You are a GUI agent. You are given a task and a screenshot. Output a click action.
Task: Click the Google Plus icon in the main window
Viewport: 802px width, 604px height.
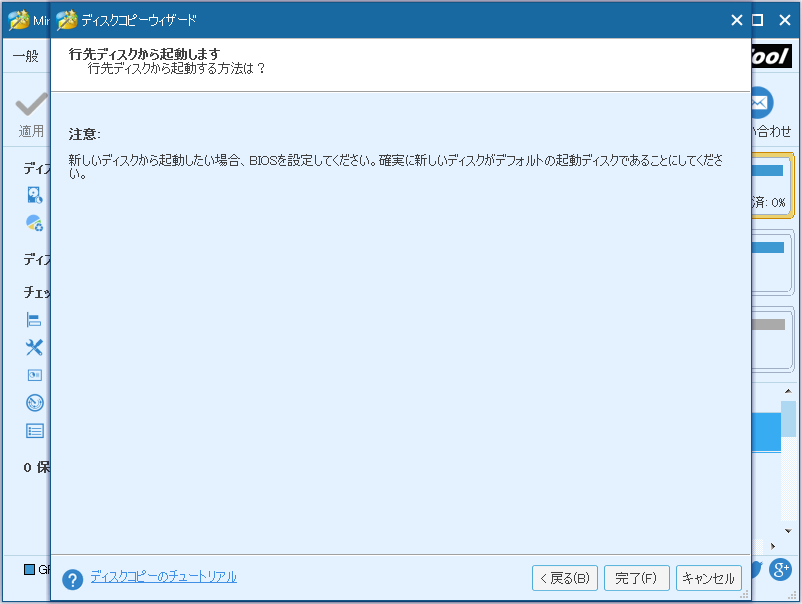point(781,569)
